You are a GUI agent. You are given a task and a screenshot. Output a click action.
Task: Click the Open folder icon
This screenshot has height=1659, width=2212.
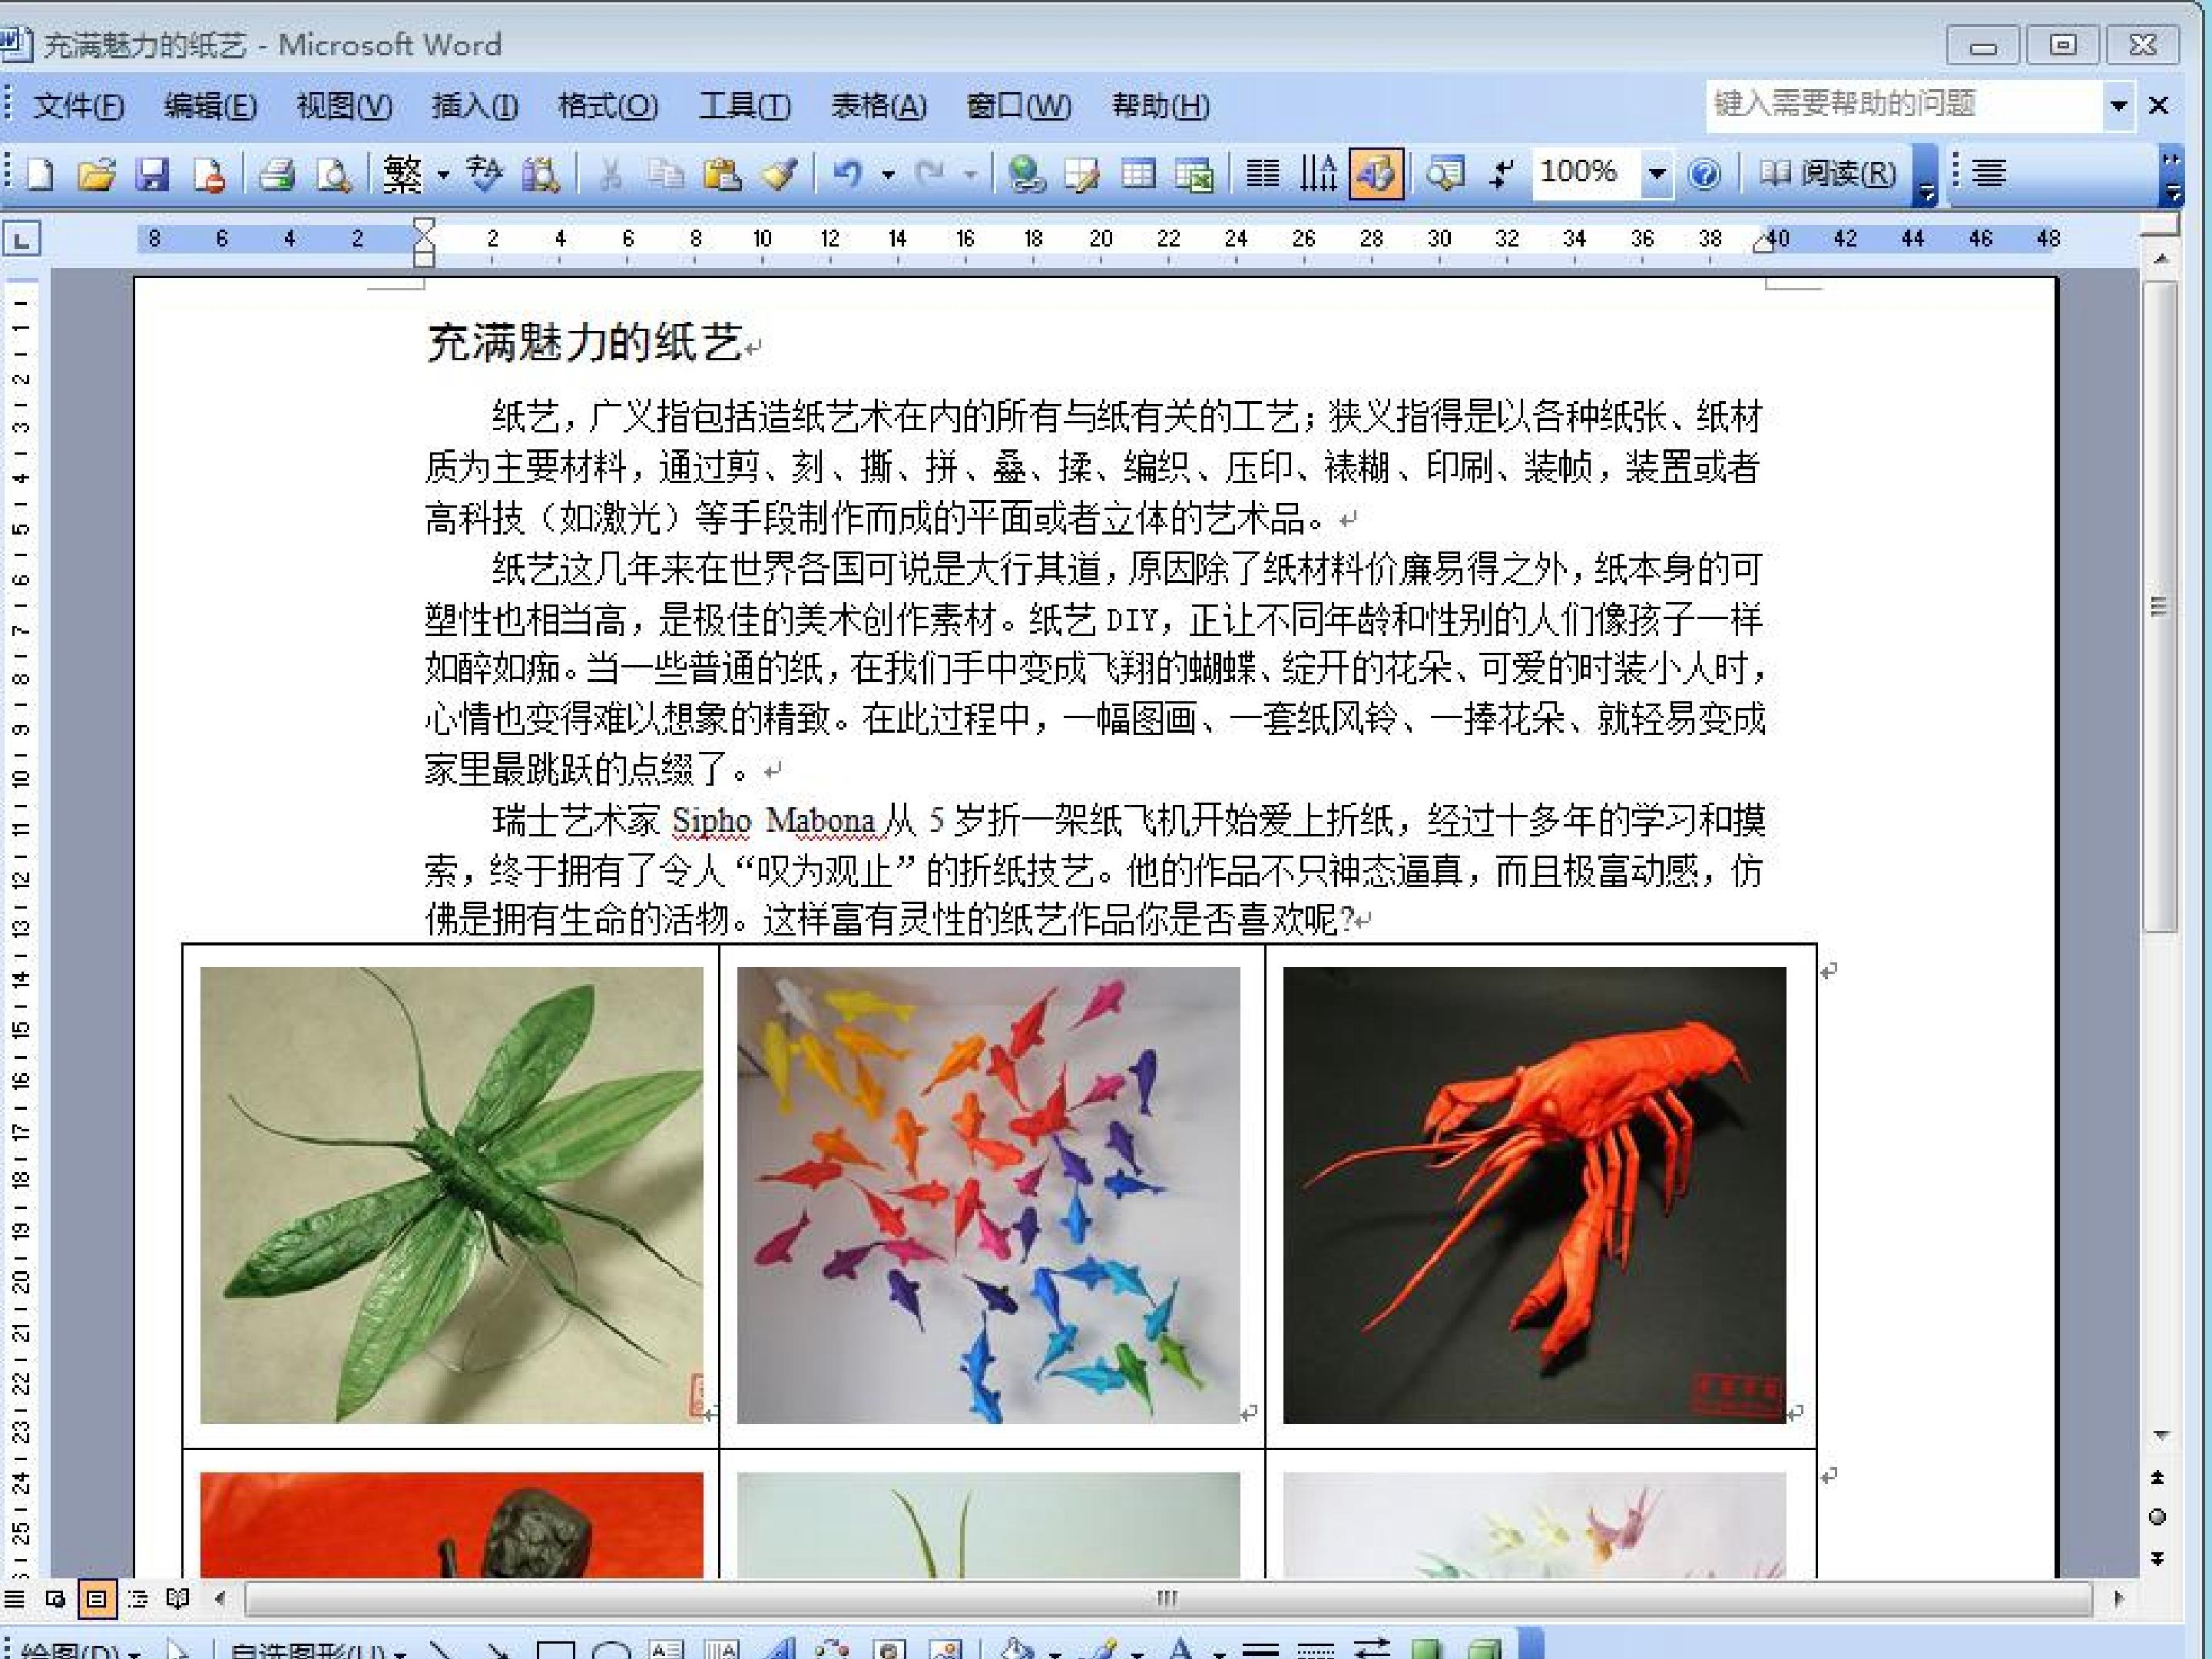click(96, 175)
